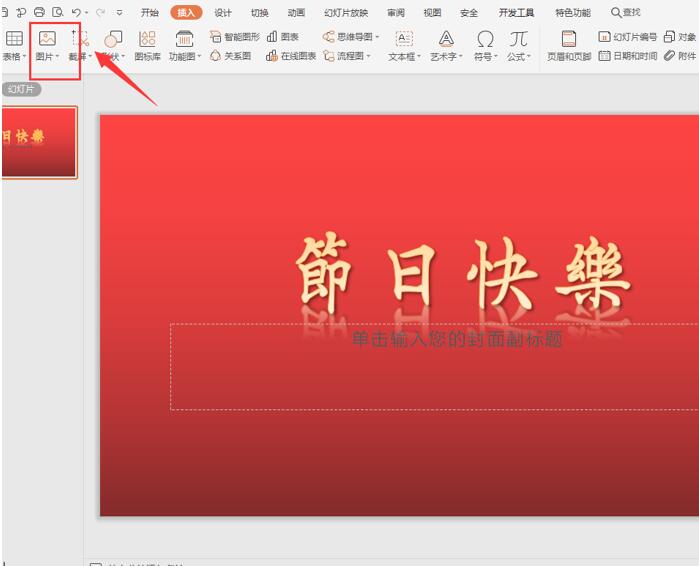Screen dimensions: 699x566
Task: Click the print icon in quick access bar
Action: (x=39, y=12)
